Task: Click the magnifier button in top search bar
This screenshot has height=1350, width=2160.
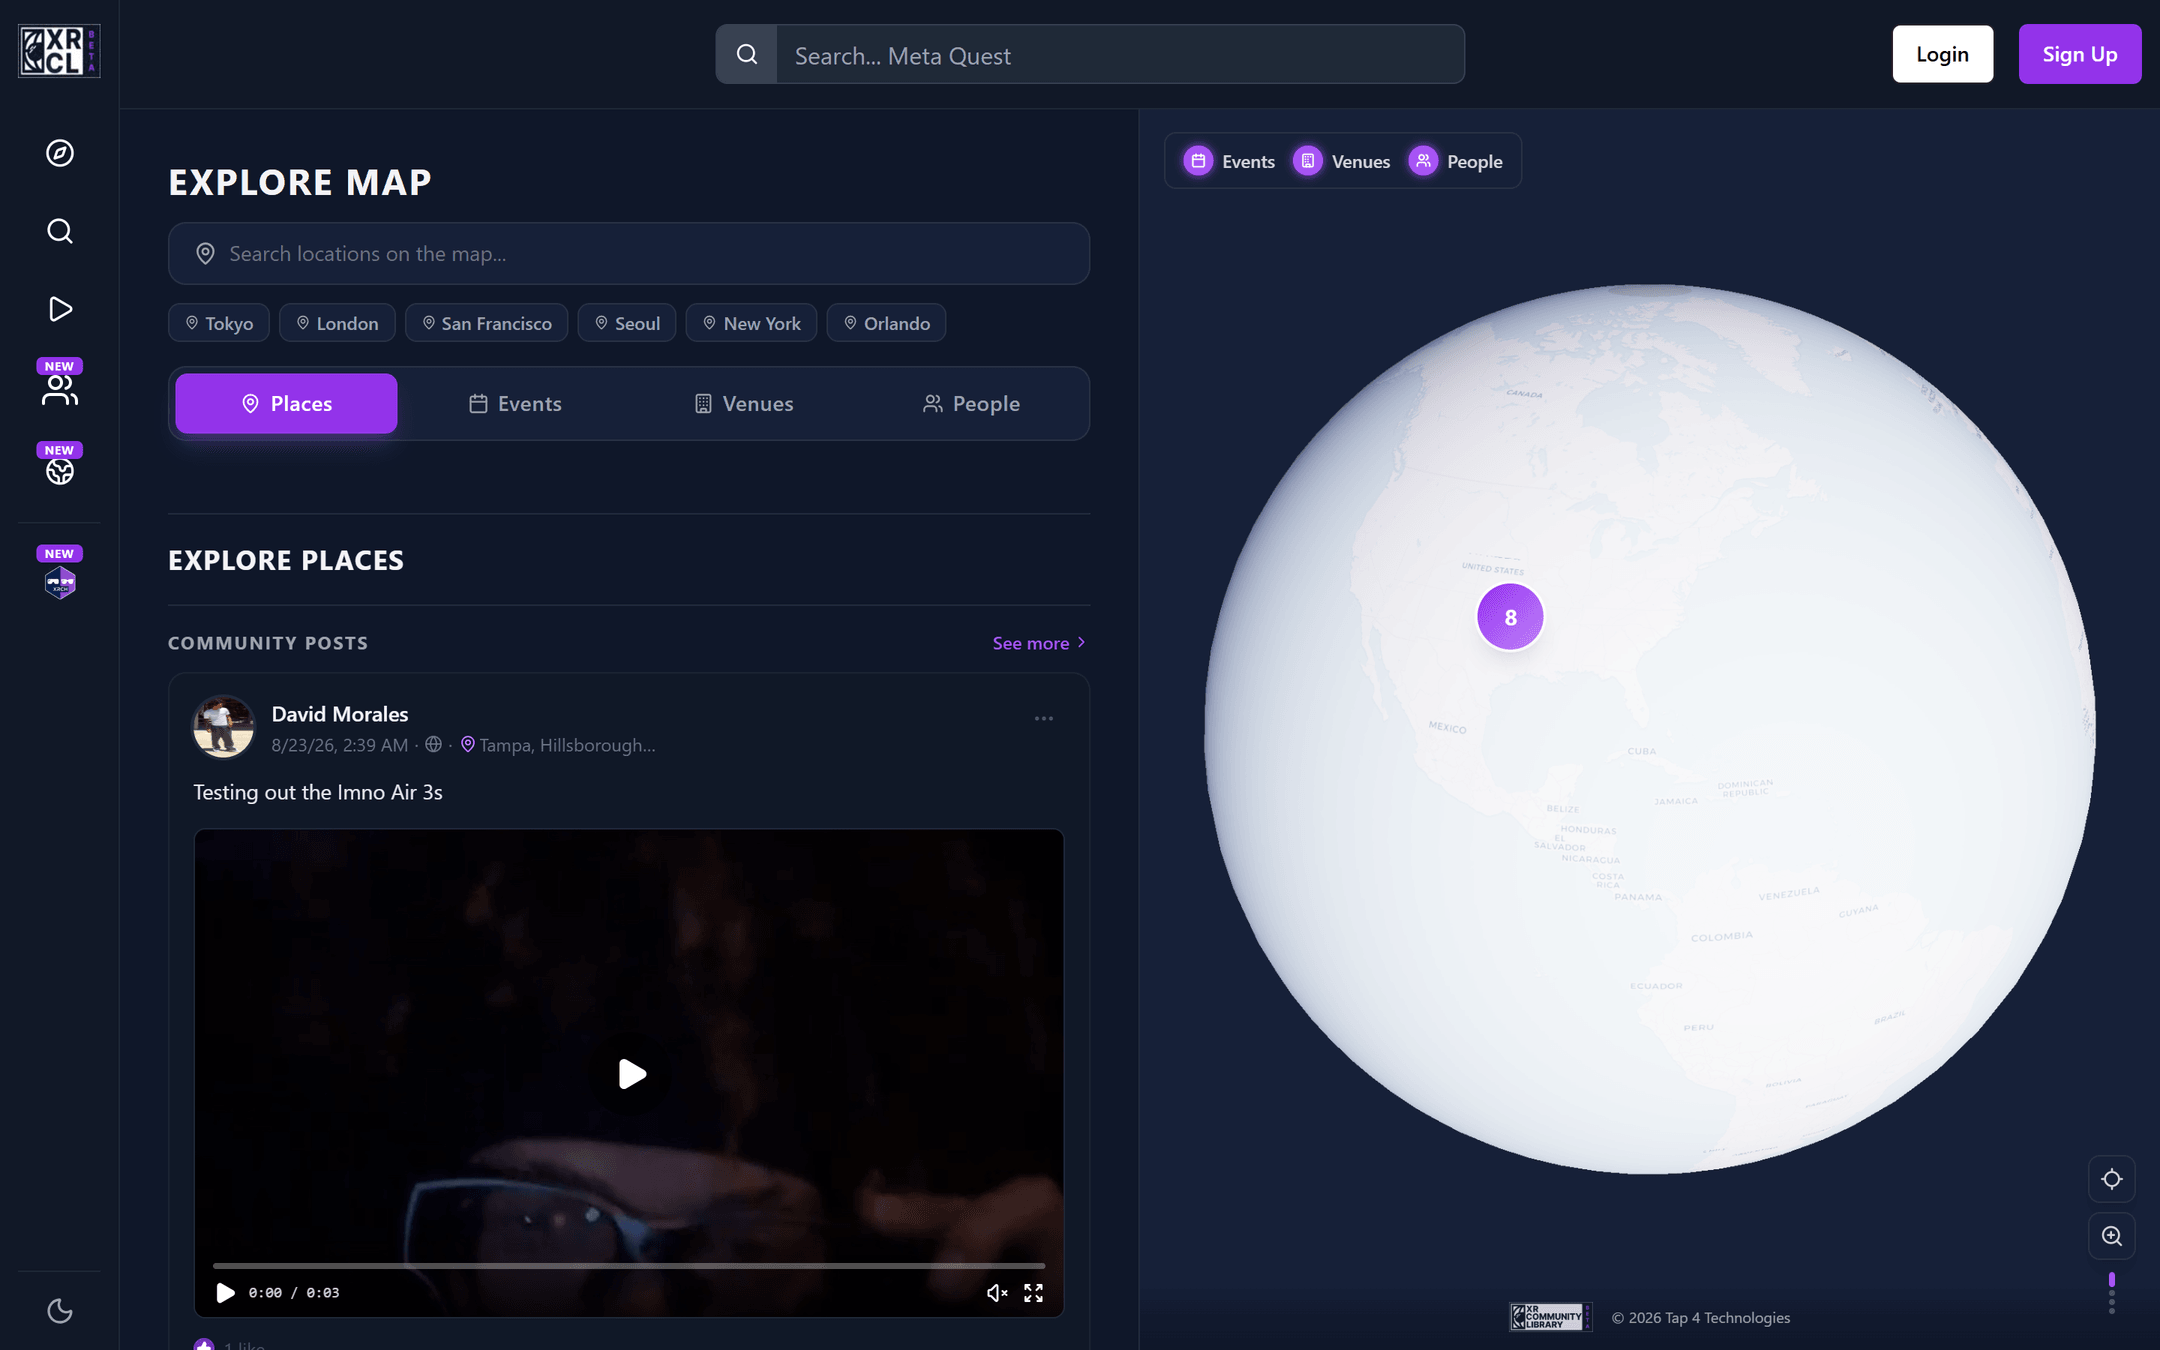Action: coord(747,54)
